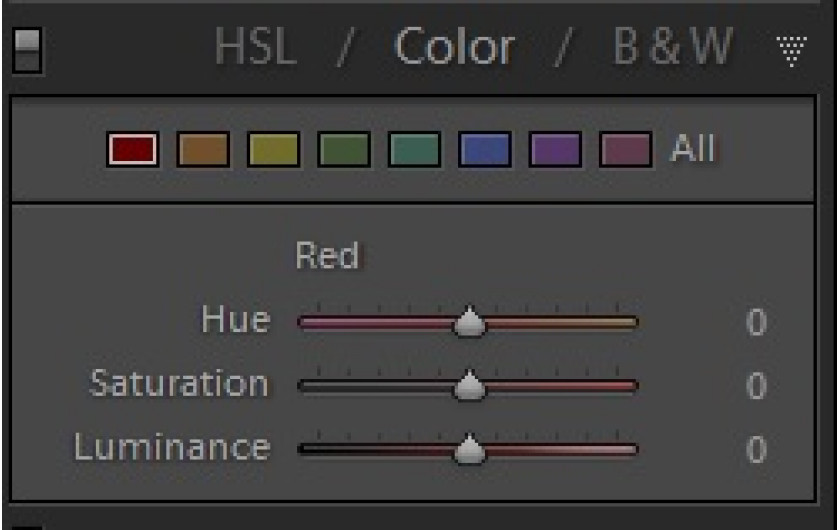840x530 pixels.
Task: Click the Saturation value field showing 0
Action: (756, 385)
